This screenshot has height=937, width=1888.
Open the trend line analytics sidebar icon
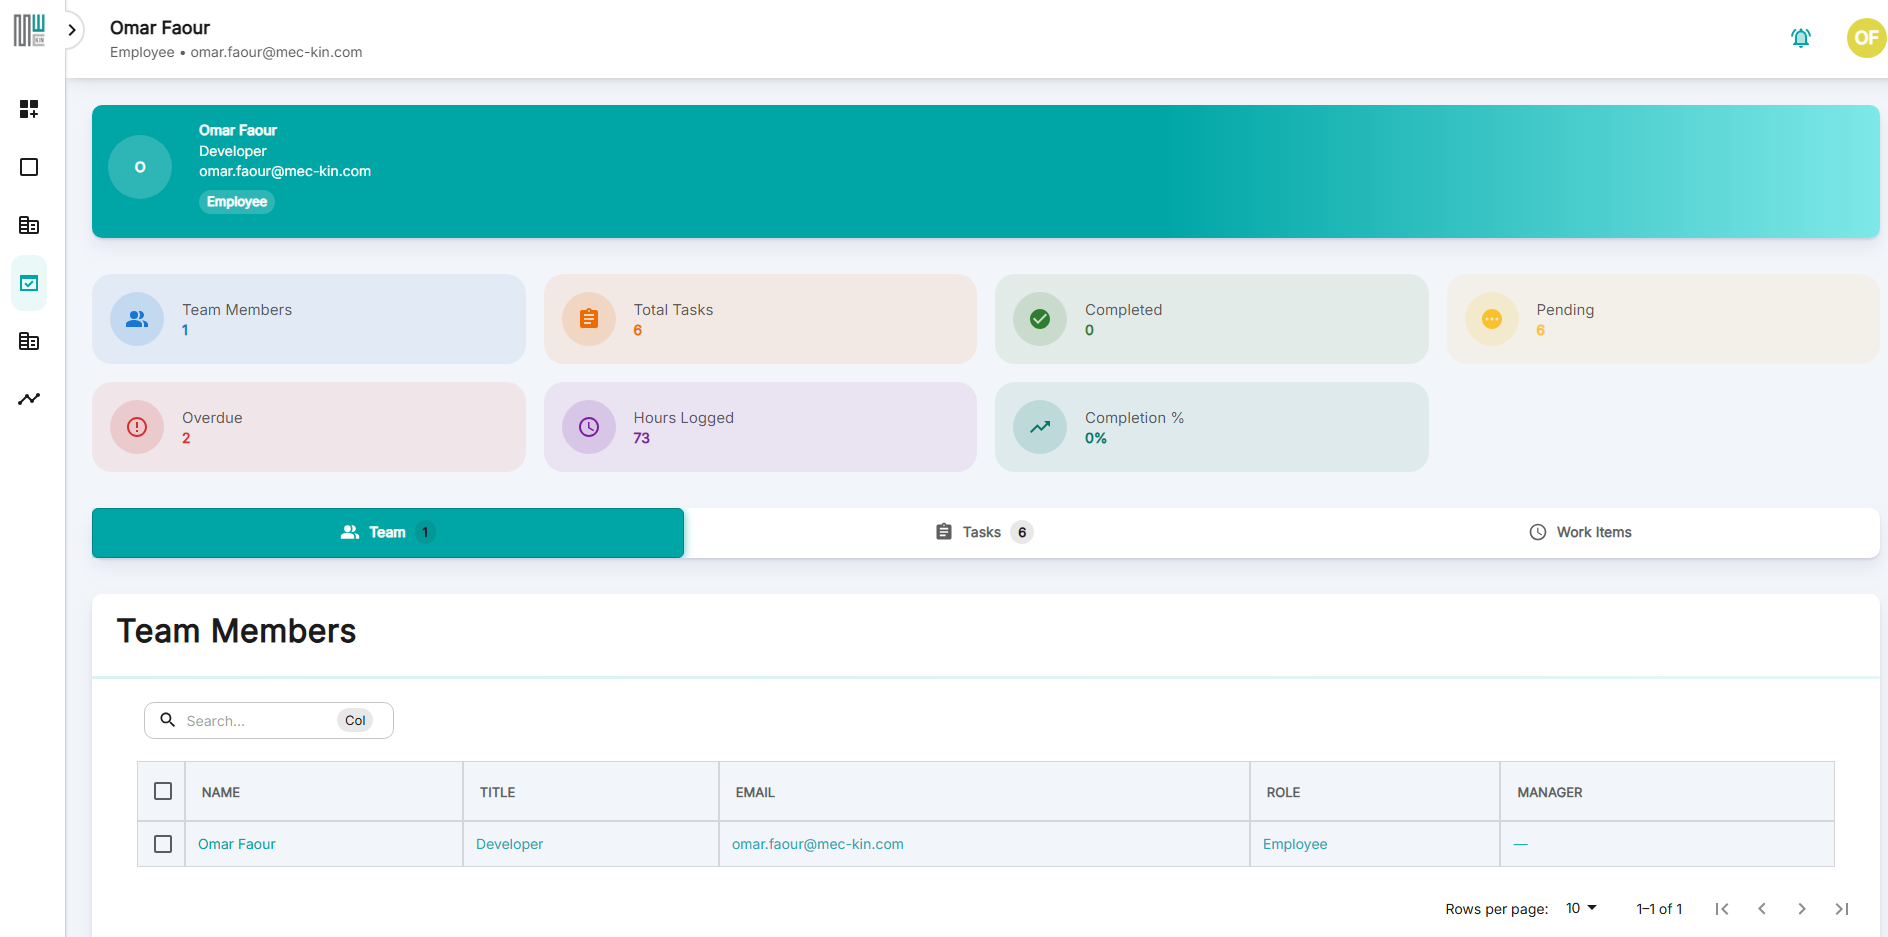click(x=29, y=399)
